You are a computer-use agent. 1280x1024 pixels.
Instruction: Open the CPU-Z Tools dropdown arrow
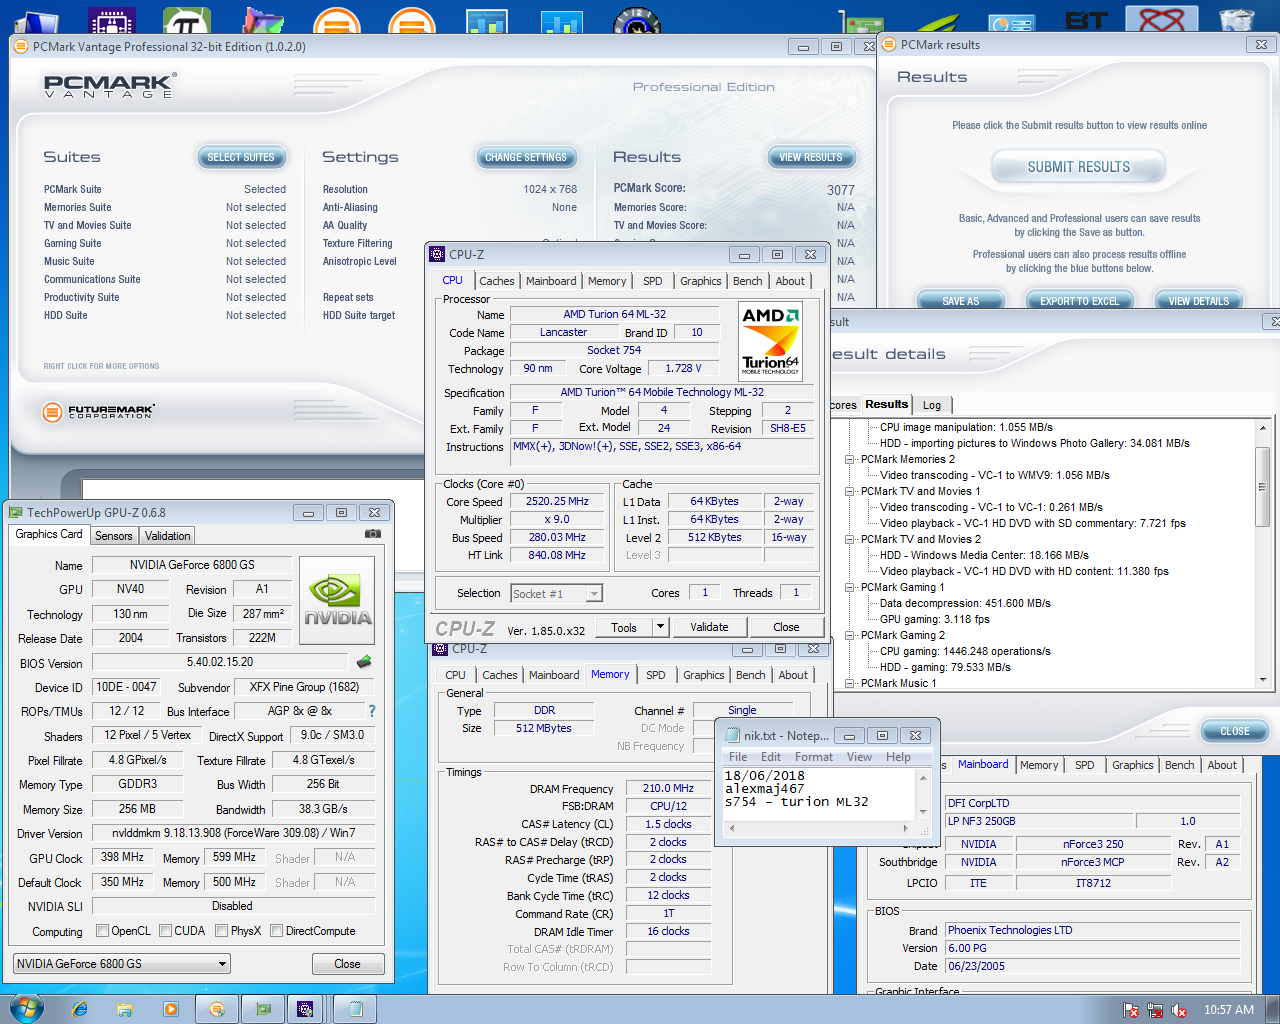click(x=660, y=627)
